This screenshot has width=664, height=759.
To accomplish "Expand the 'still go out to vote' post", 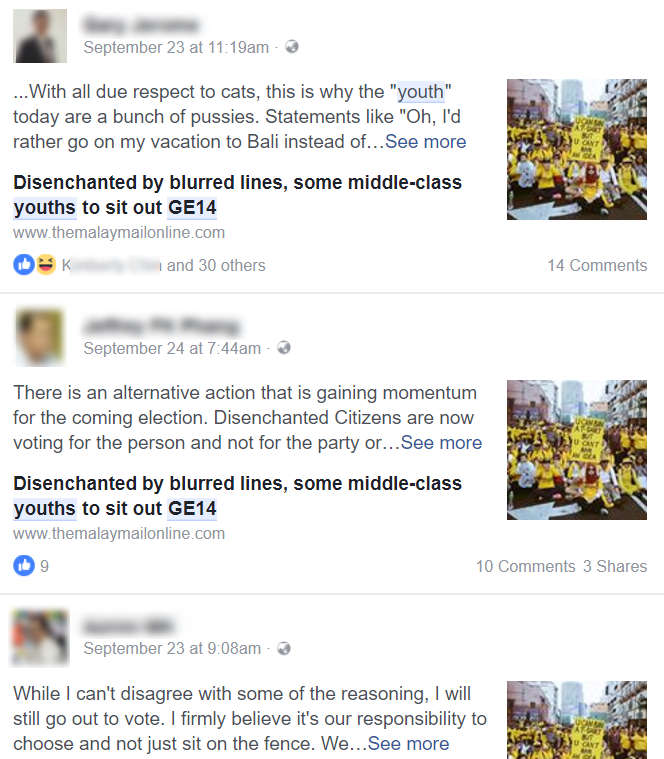I will point(408,743).
